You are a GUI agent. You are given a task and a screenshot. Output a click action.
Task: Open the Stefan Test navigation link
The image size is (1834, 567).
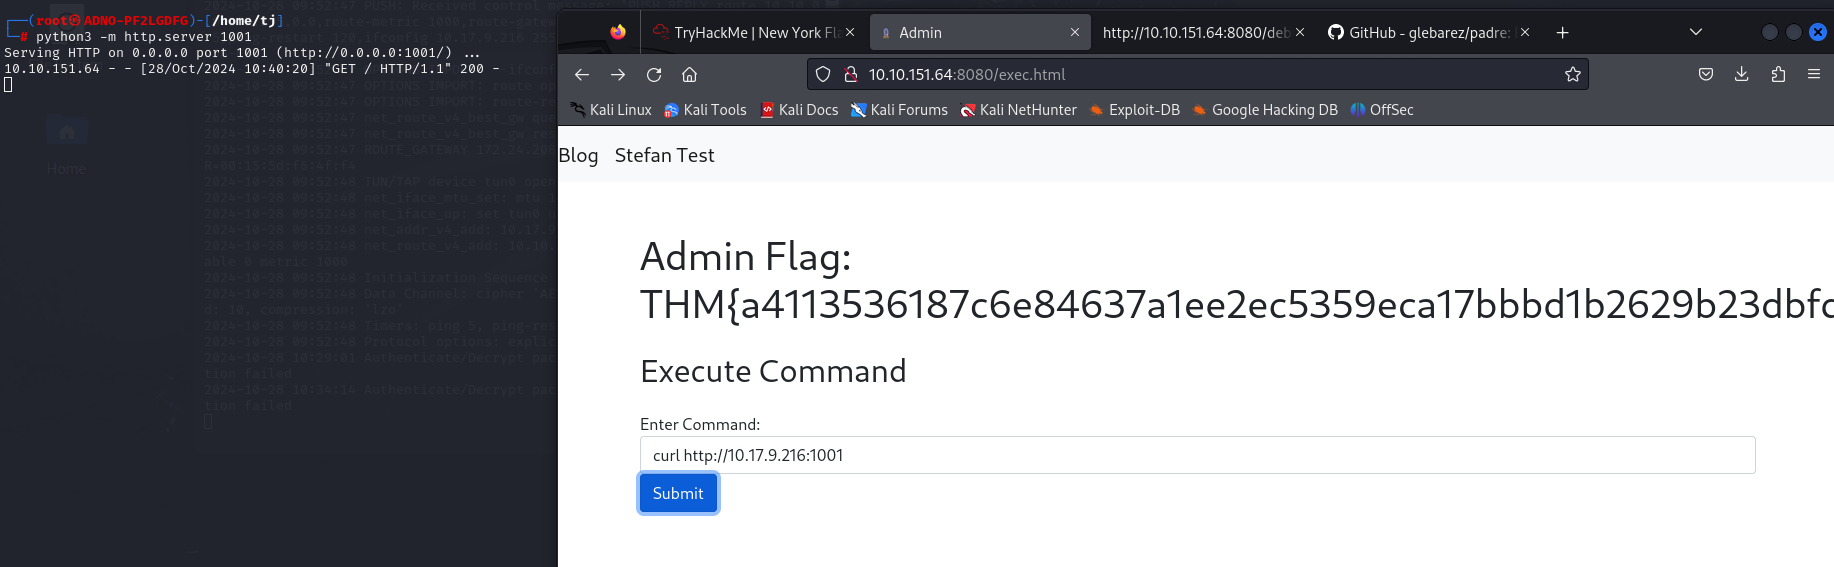[664, 155]
